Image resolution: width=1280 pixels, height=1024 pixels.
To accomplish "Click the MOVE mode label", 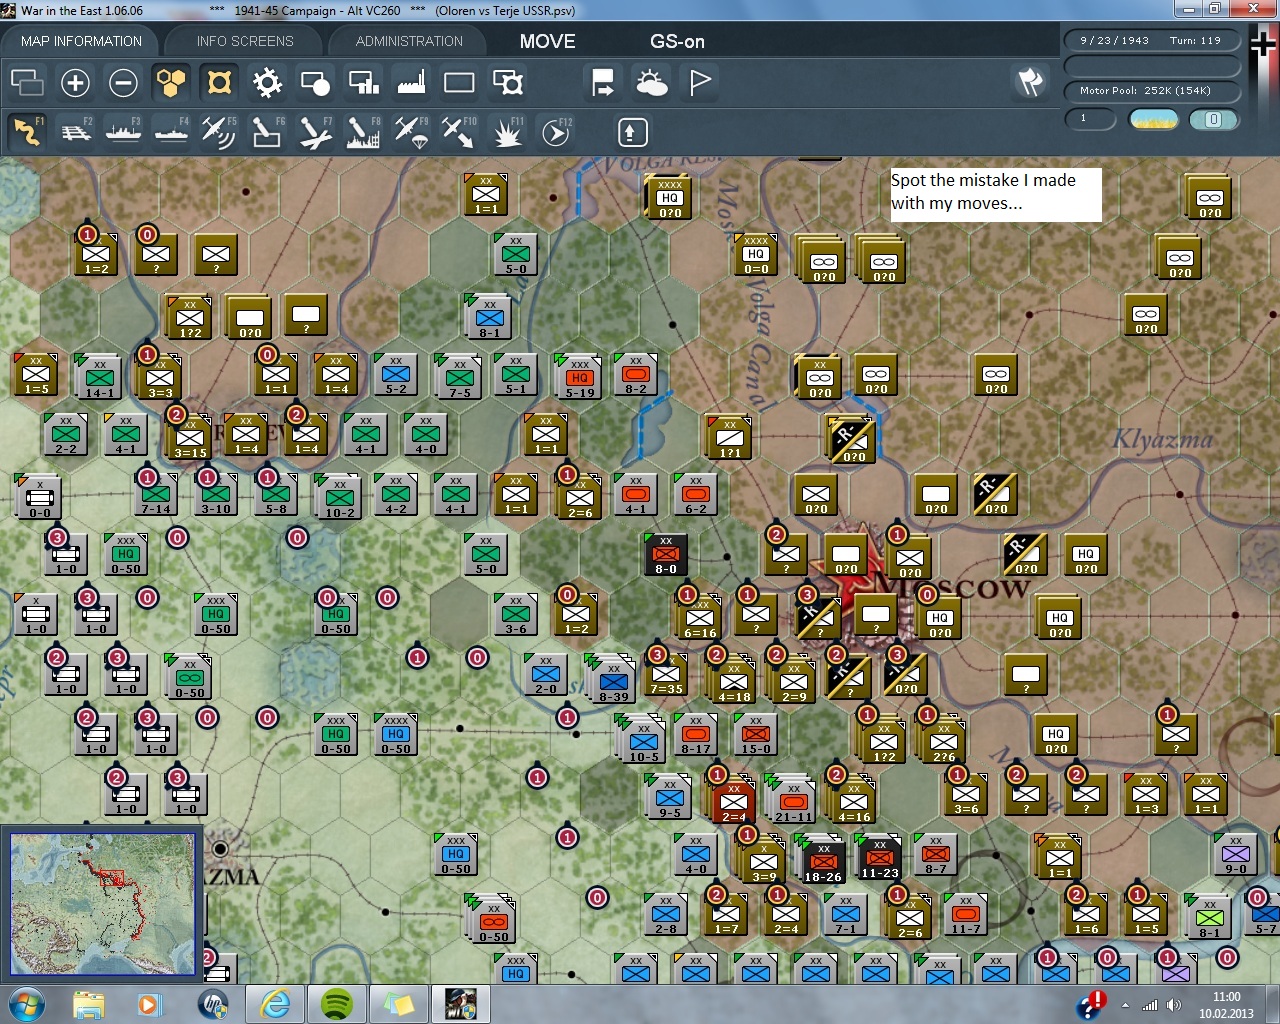I will (548, 41).
